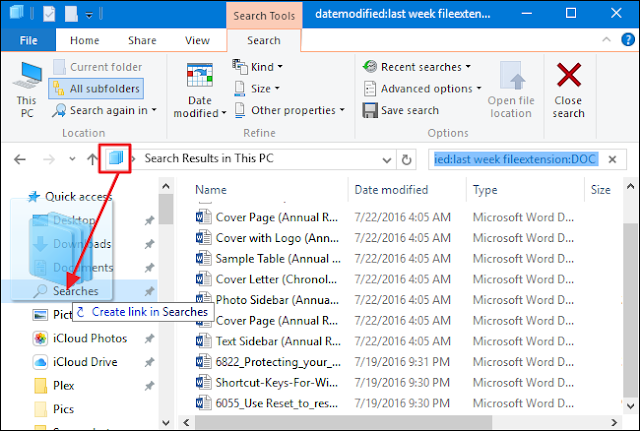Click the address bar location icon
The image size is (640, 431).
pos(116,158)
